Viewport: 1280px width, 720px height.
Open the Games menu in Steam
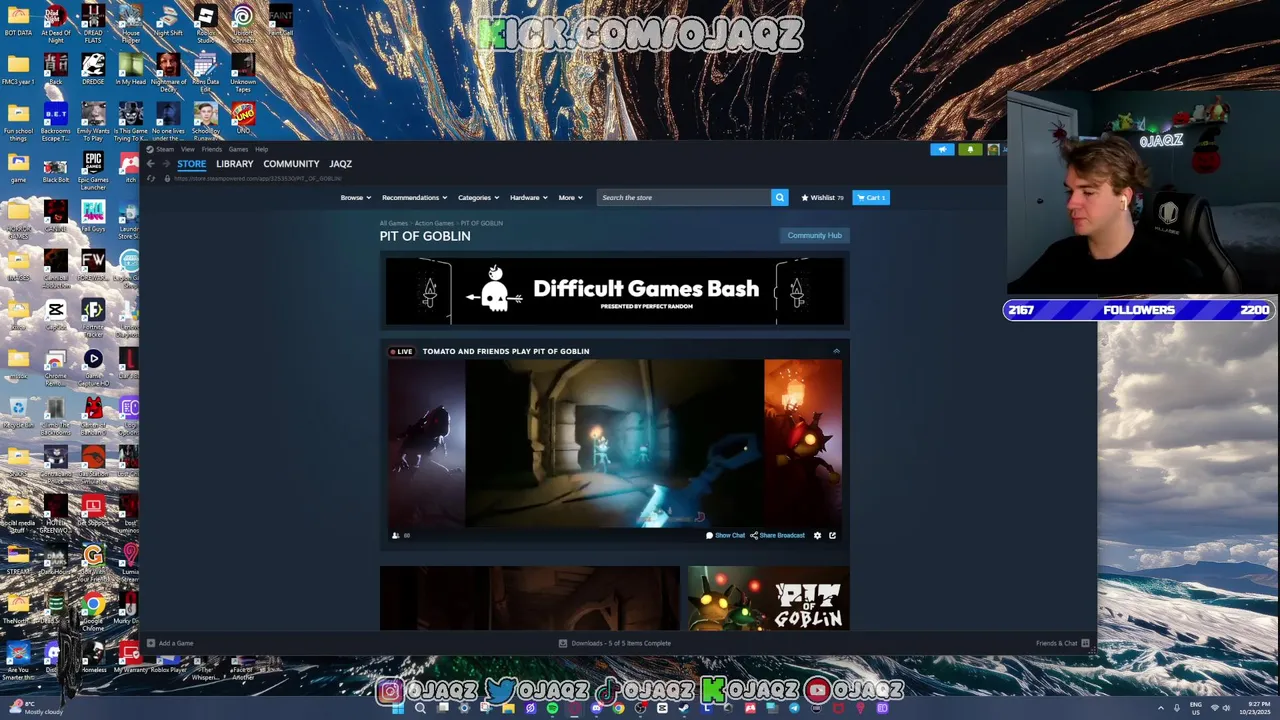238,149
